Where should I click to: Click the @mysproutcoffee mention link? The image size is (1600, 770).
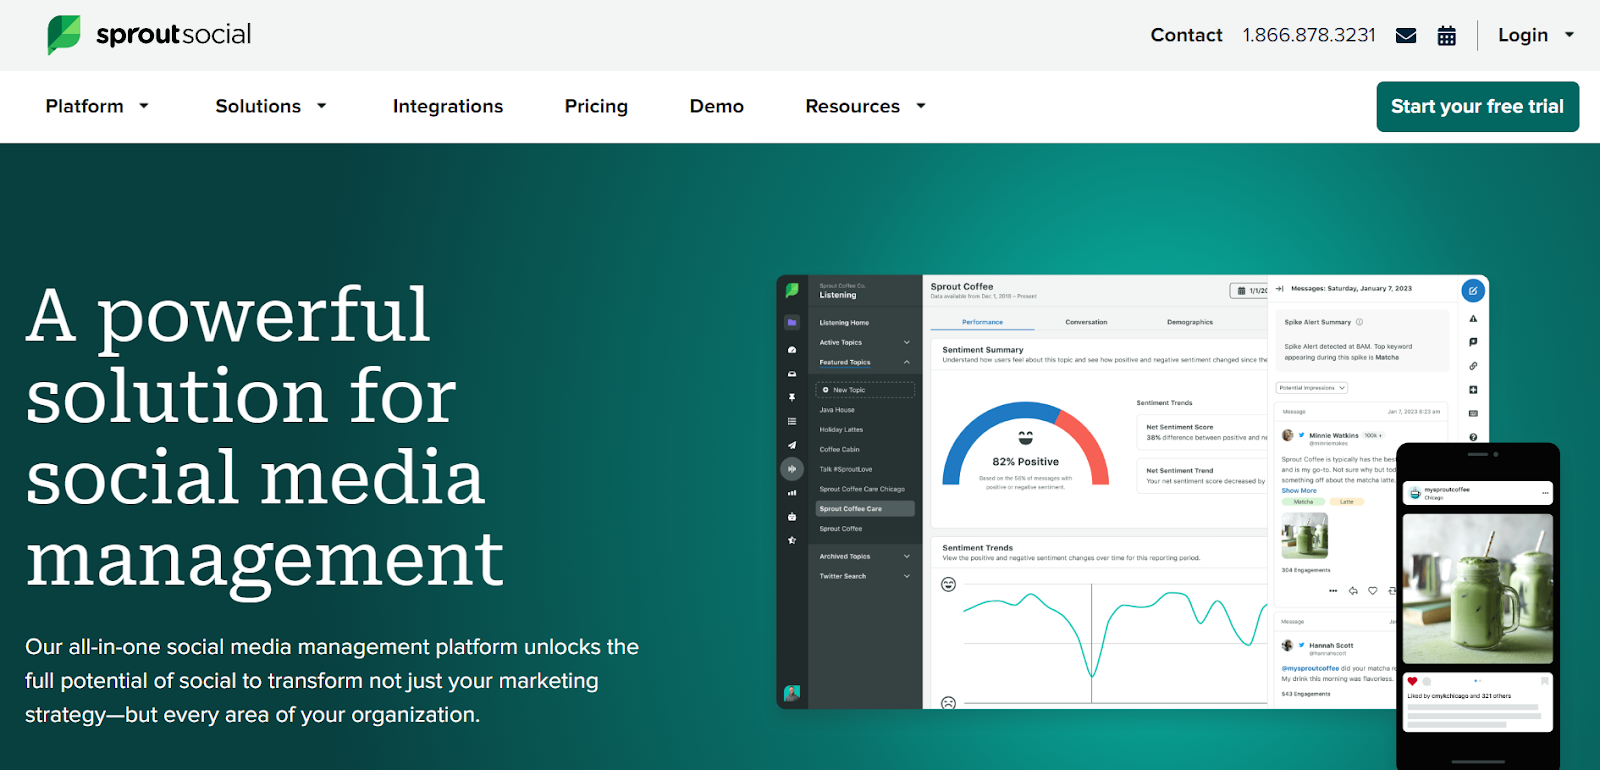(1310, 668)
